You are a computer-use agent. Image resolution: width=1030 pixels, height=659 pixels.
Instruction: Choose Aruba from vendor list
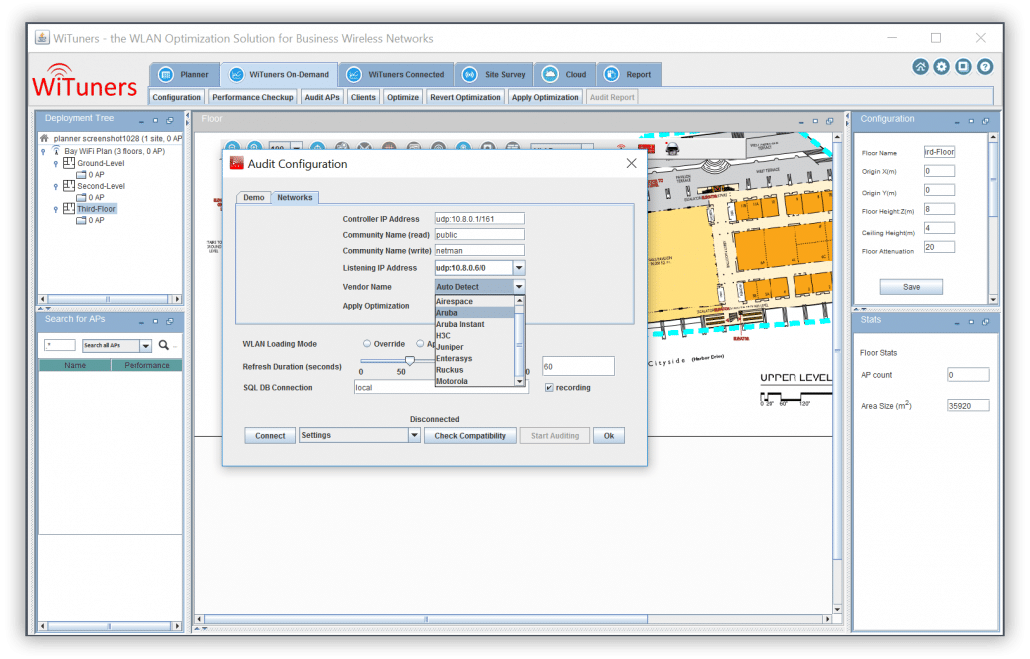click(474, 313)
